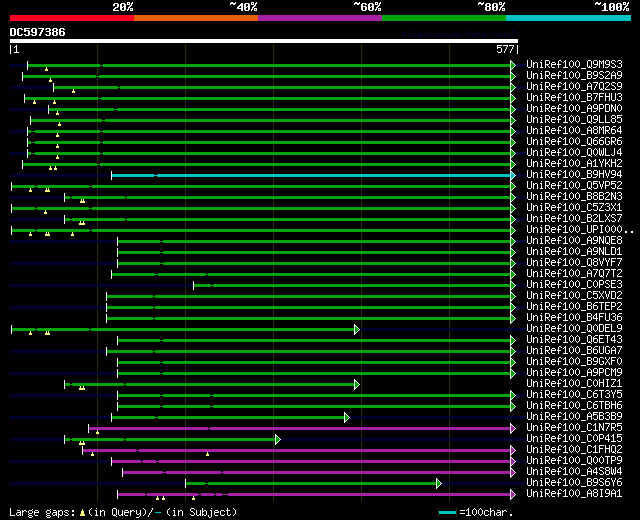Image resolution: width=640 pixels, height=520 pixels.
Task: Click the truncated UniRef100_UPI000.. hit label
Action: 580,229
